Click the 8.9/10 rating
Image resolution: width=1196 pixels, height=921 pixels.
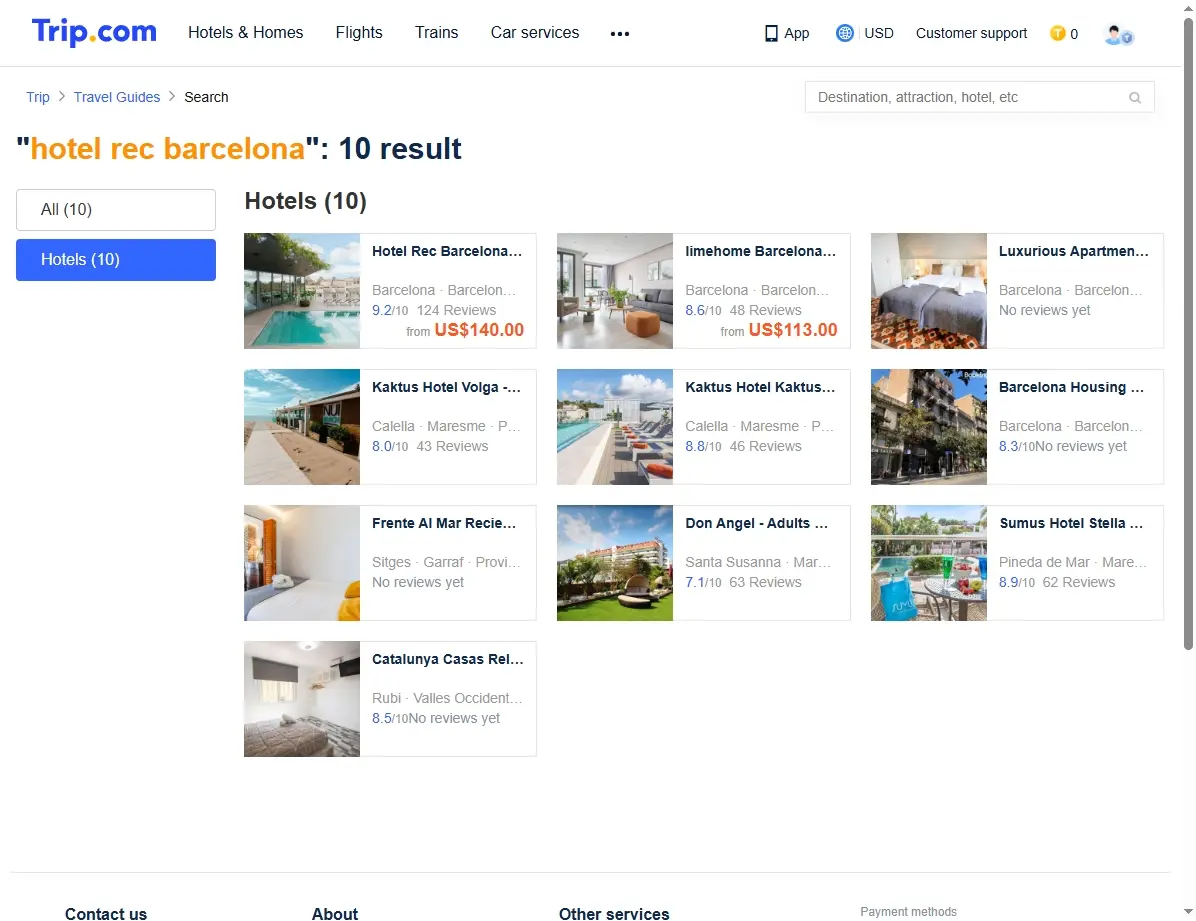tap(1017, 582)
